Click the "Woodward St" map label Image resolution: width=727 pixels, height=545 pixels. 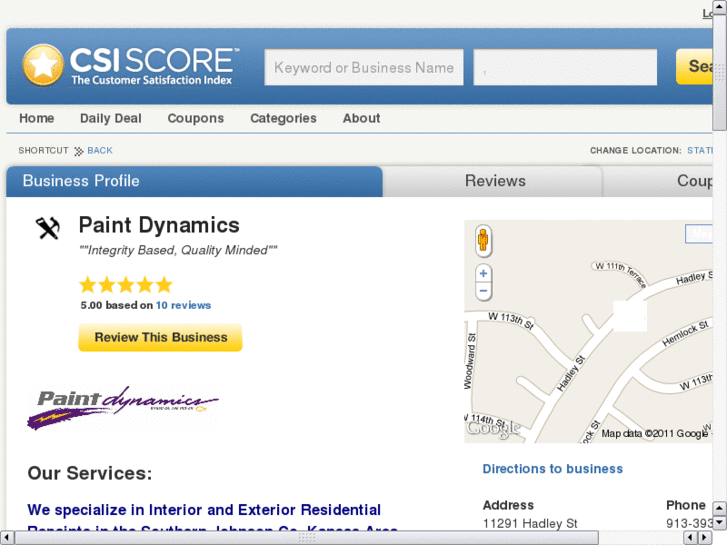point(470,361)
